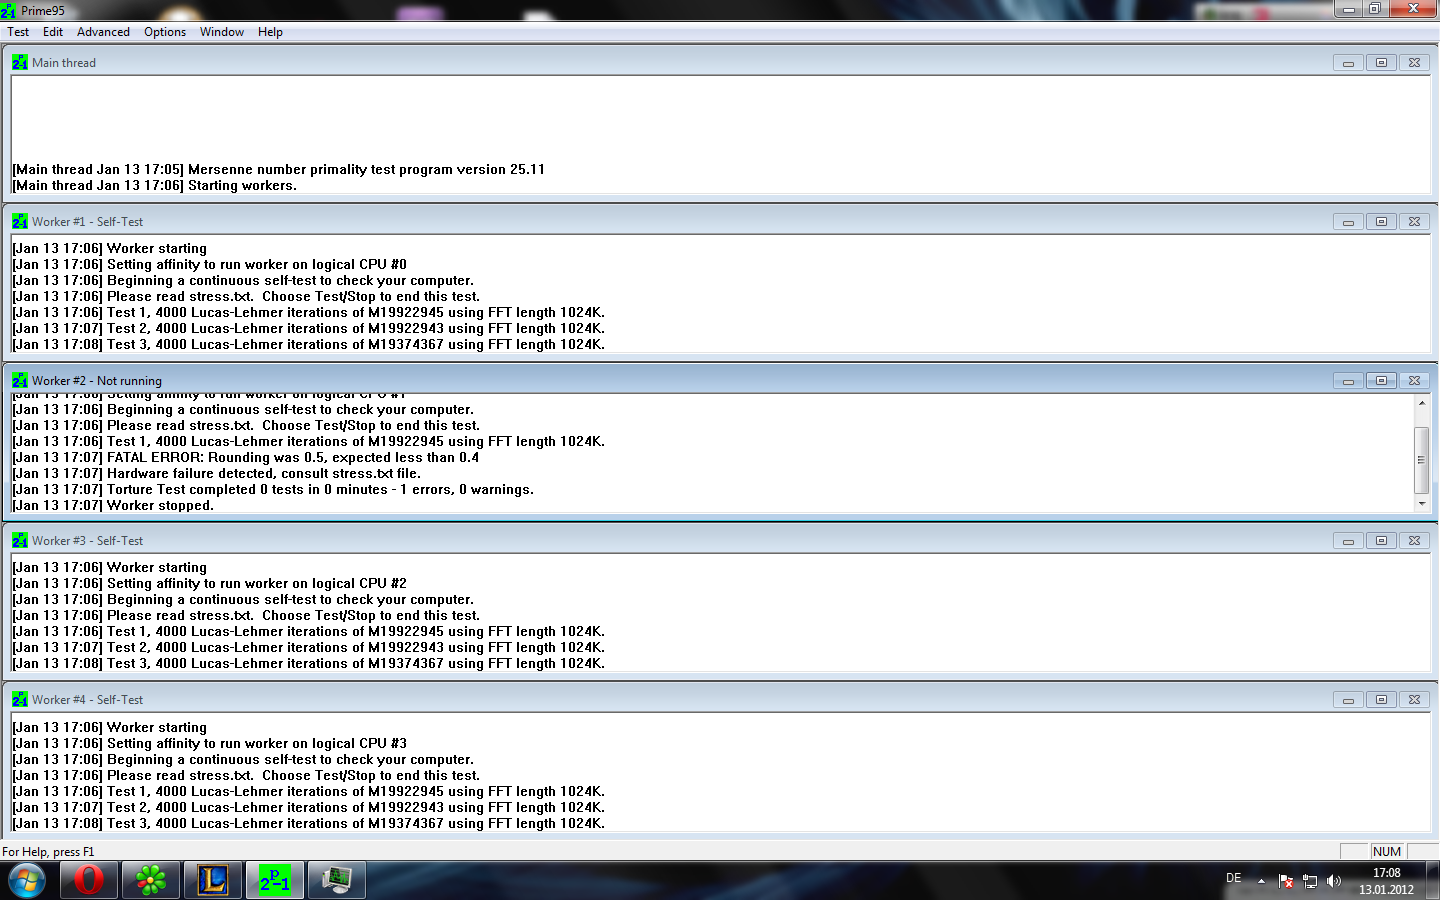Close the Worker #1 window

pyautogui.click(x=1414, y=221)
